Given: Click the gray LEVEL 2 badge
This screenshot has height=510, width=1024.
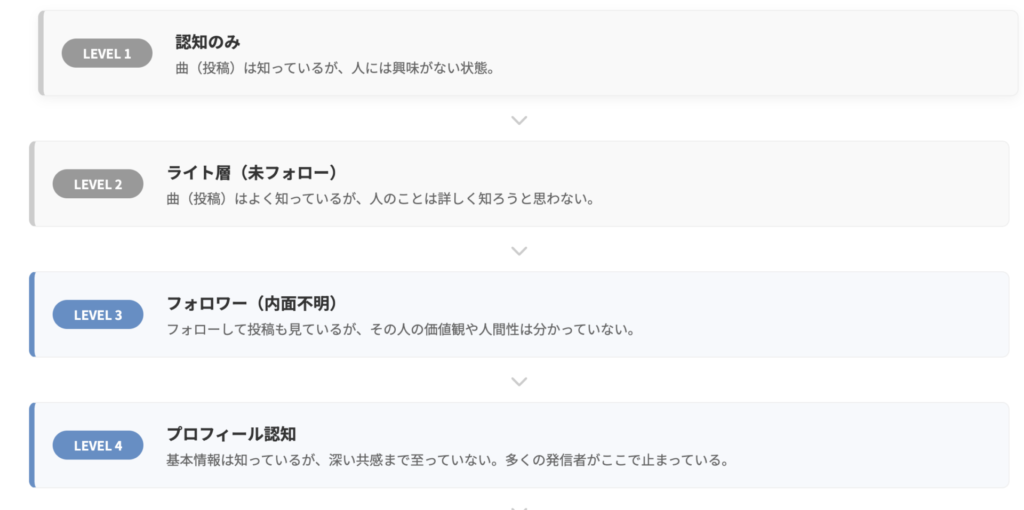Looking at the screenshot, I should 98,184.
